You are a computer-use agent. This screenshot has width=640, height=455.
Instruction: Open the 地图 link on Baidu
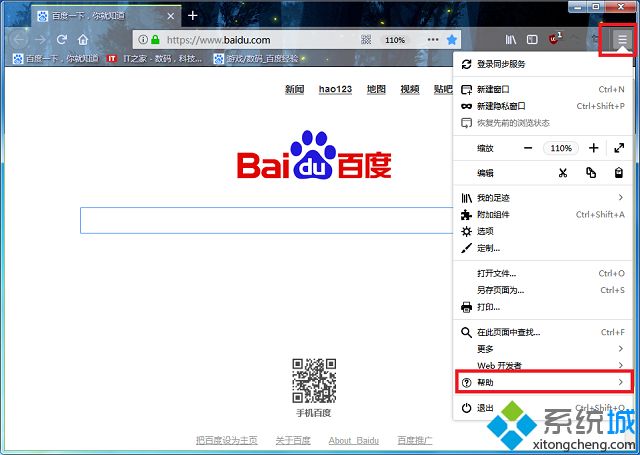pyautogui.click(x=376, y=89)
